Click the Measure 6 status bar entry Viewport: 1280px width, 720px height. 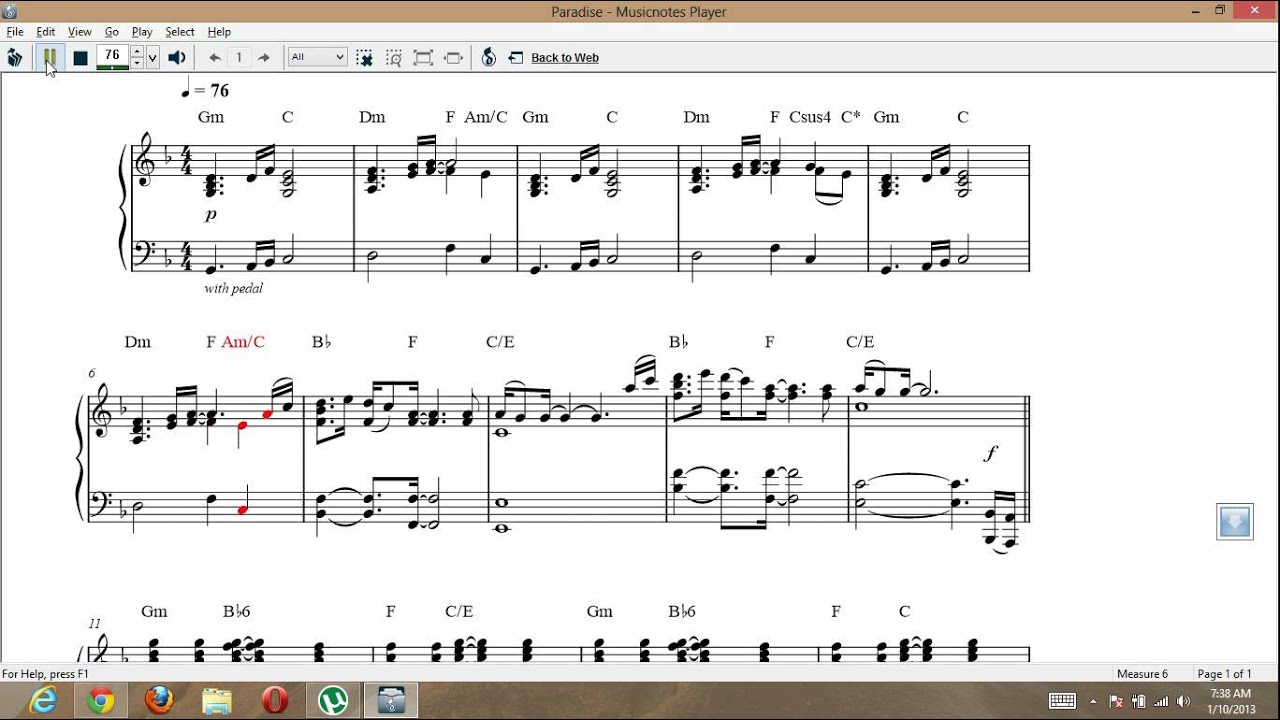click(x=1142, y=674)
